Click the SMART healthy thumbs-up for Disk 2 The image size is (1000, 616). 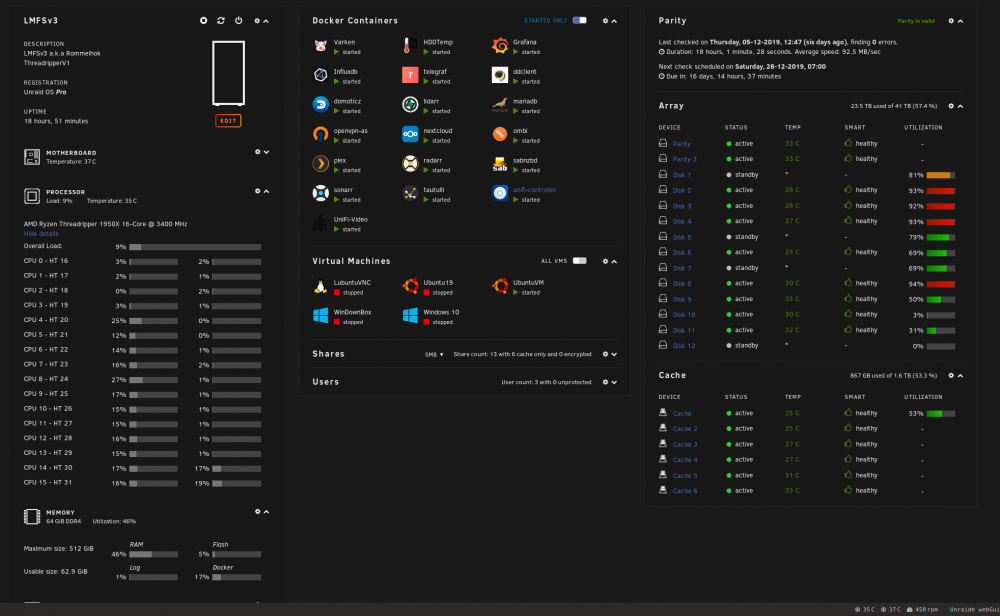(x=848, y=189)
